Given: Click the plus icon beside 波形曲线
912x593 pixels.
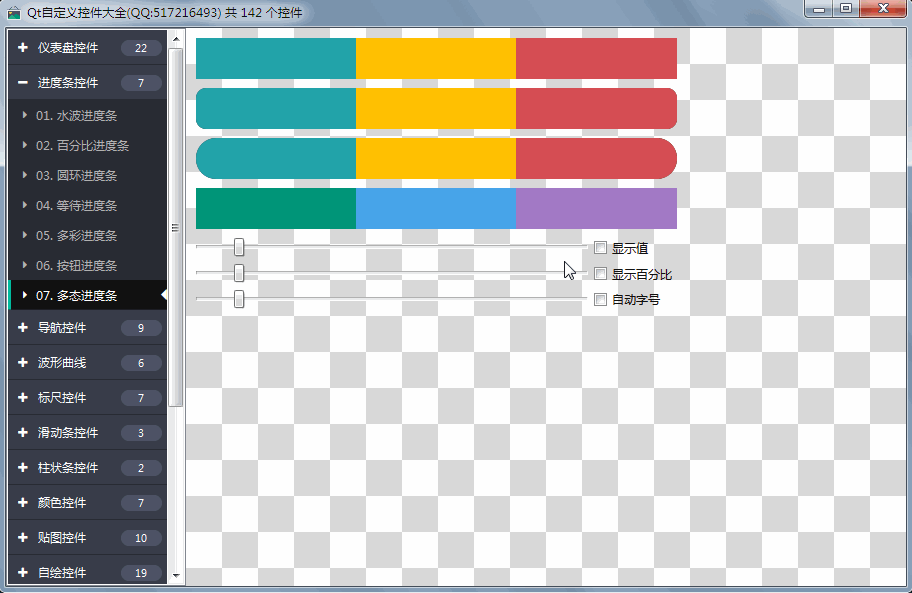Looking at the screenshot, I should coord(22,363).
